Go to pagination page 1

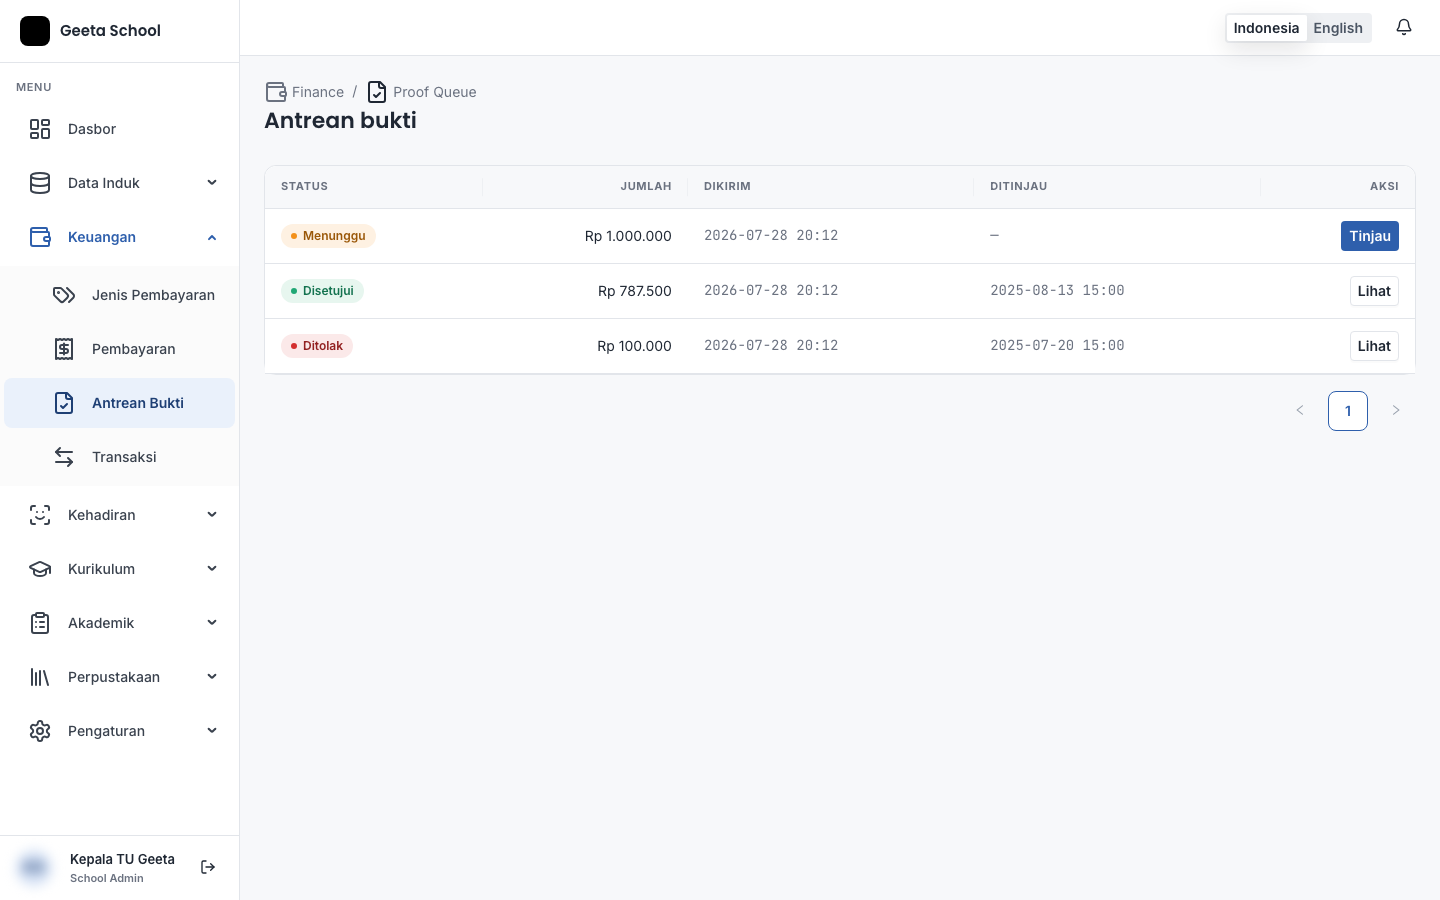[x=1348, y=411]
